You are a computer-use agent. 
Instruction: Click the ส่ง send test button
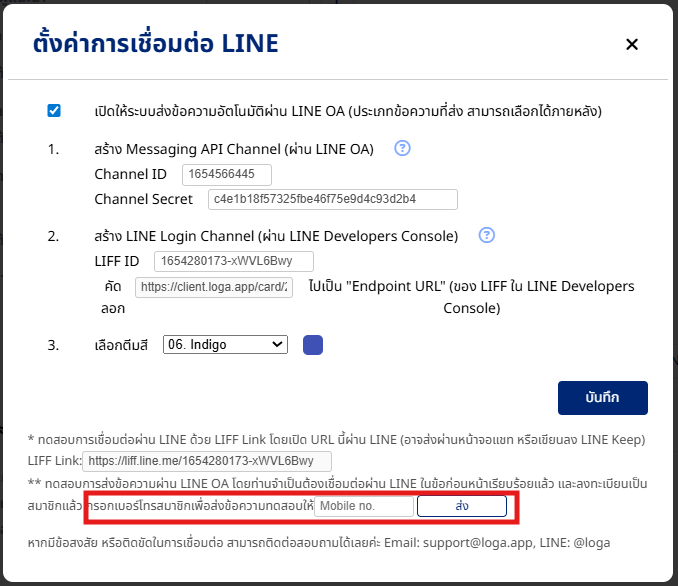coord(461,506)
